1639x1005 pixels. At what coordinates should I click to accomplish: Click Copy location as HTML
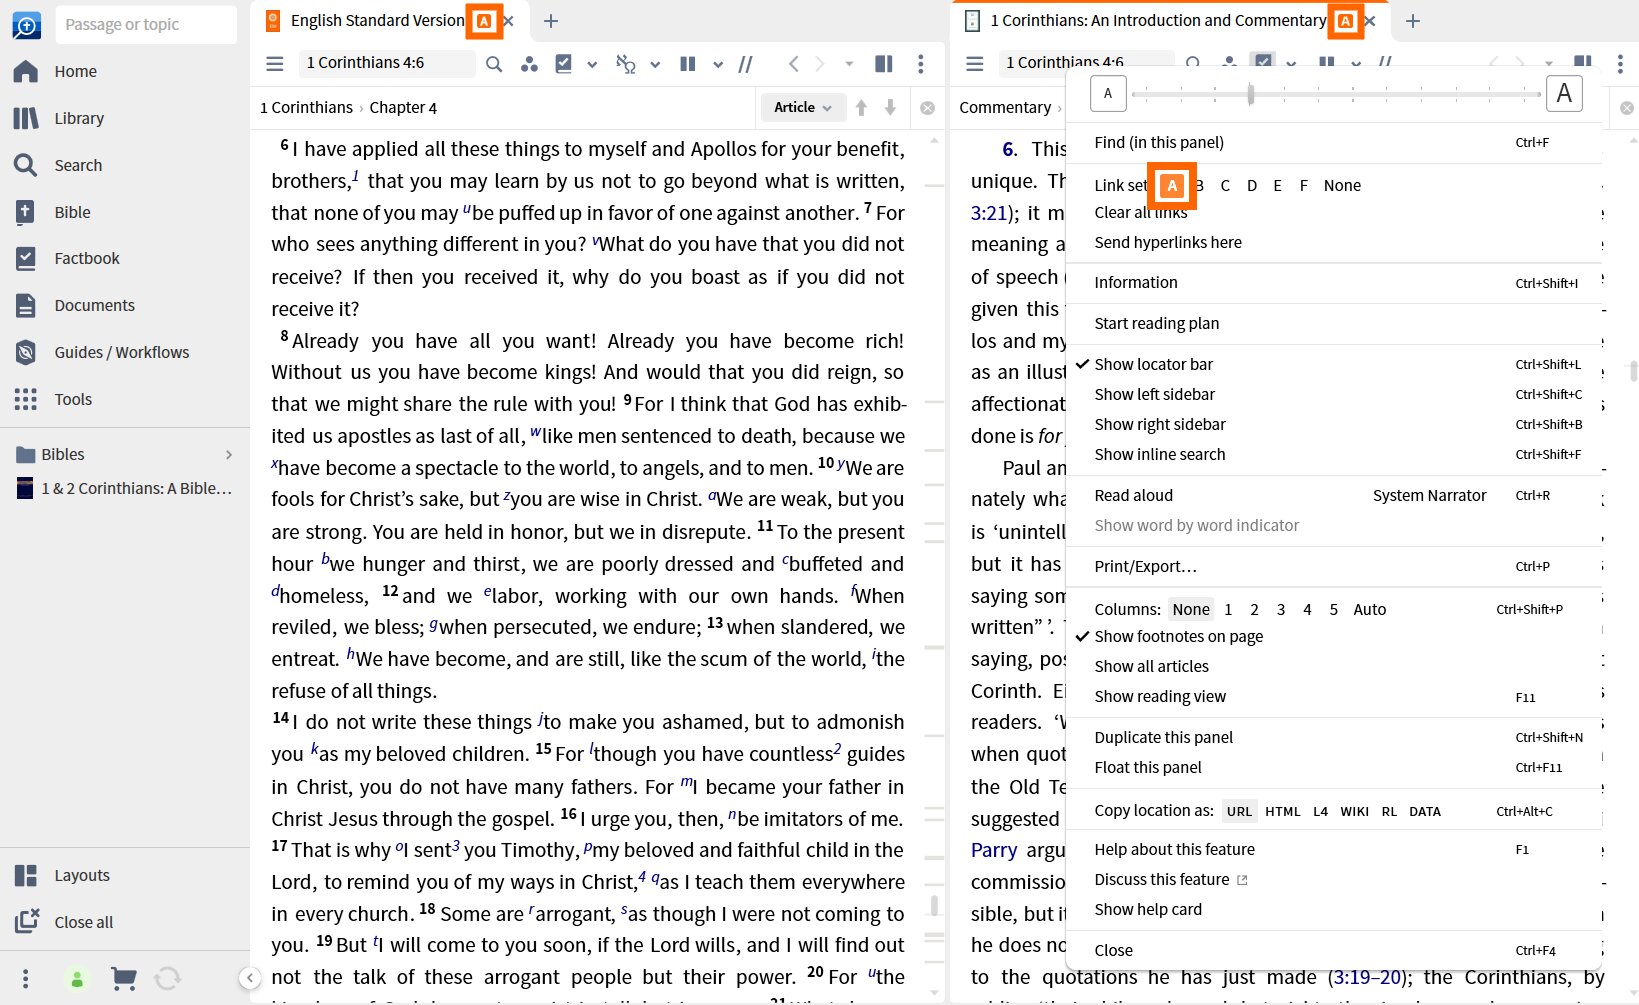tap(1282, 811)
